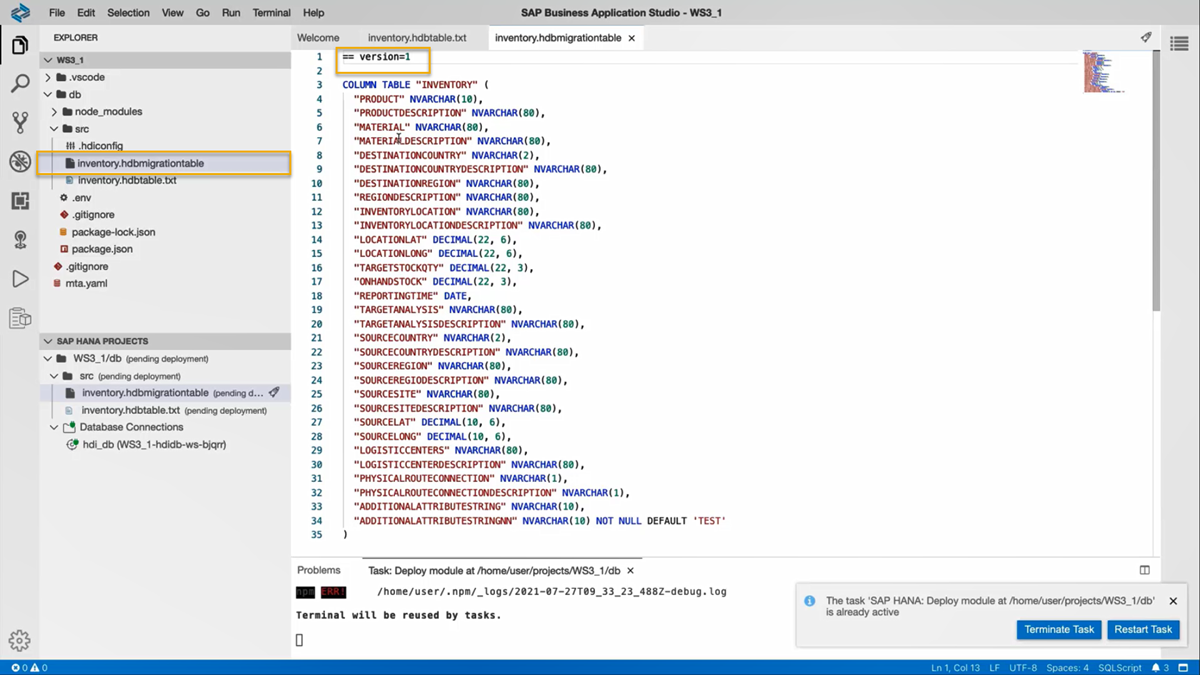Image resolution: width=1200 pixels, height=675 pixels.
Task: Open the Manage settings gear icon
Action: pyautogui.click(x=20, y=640)
